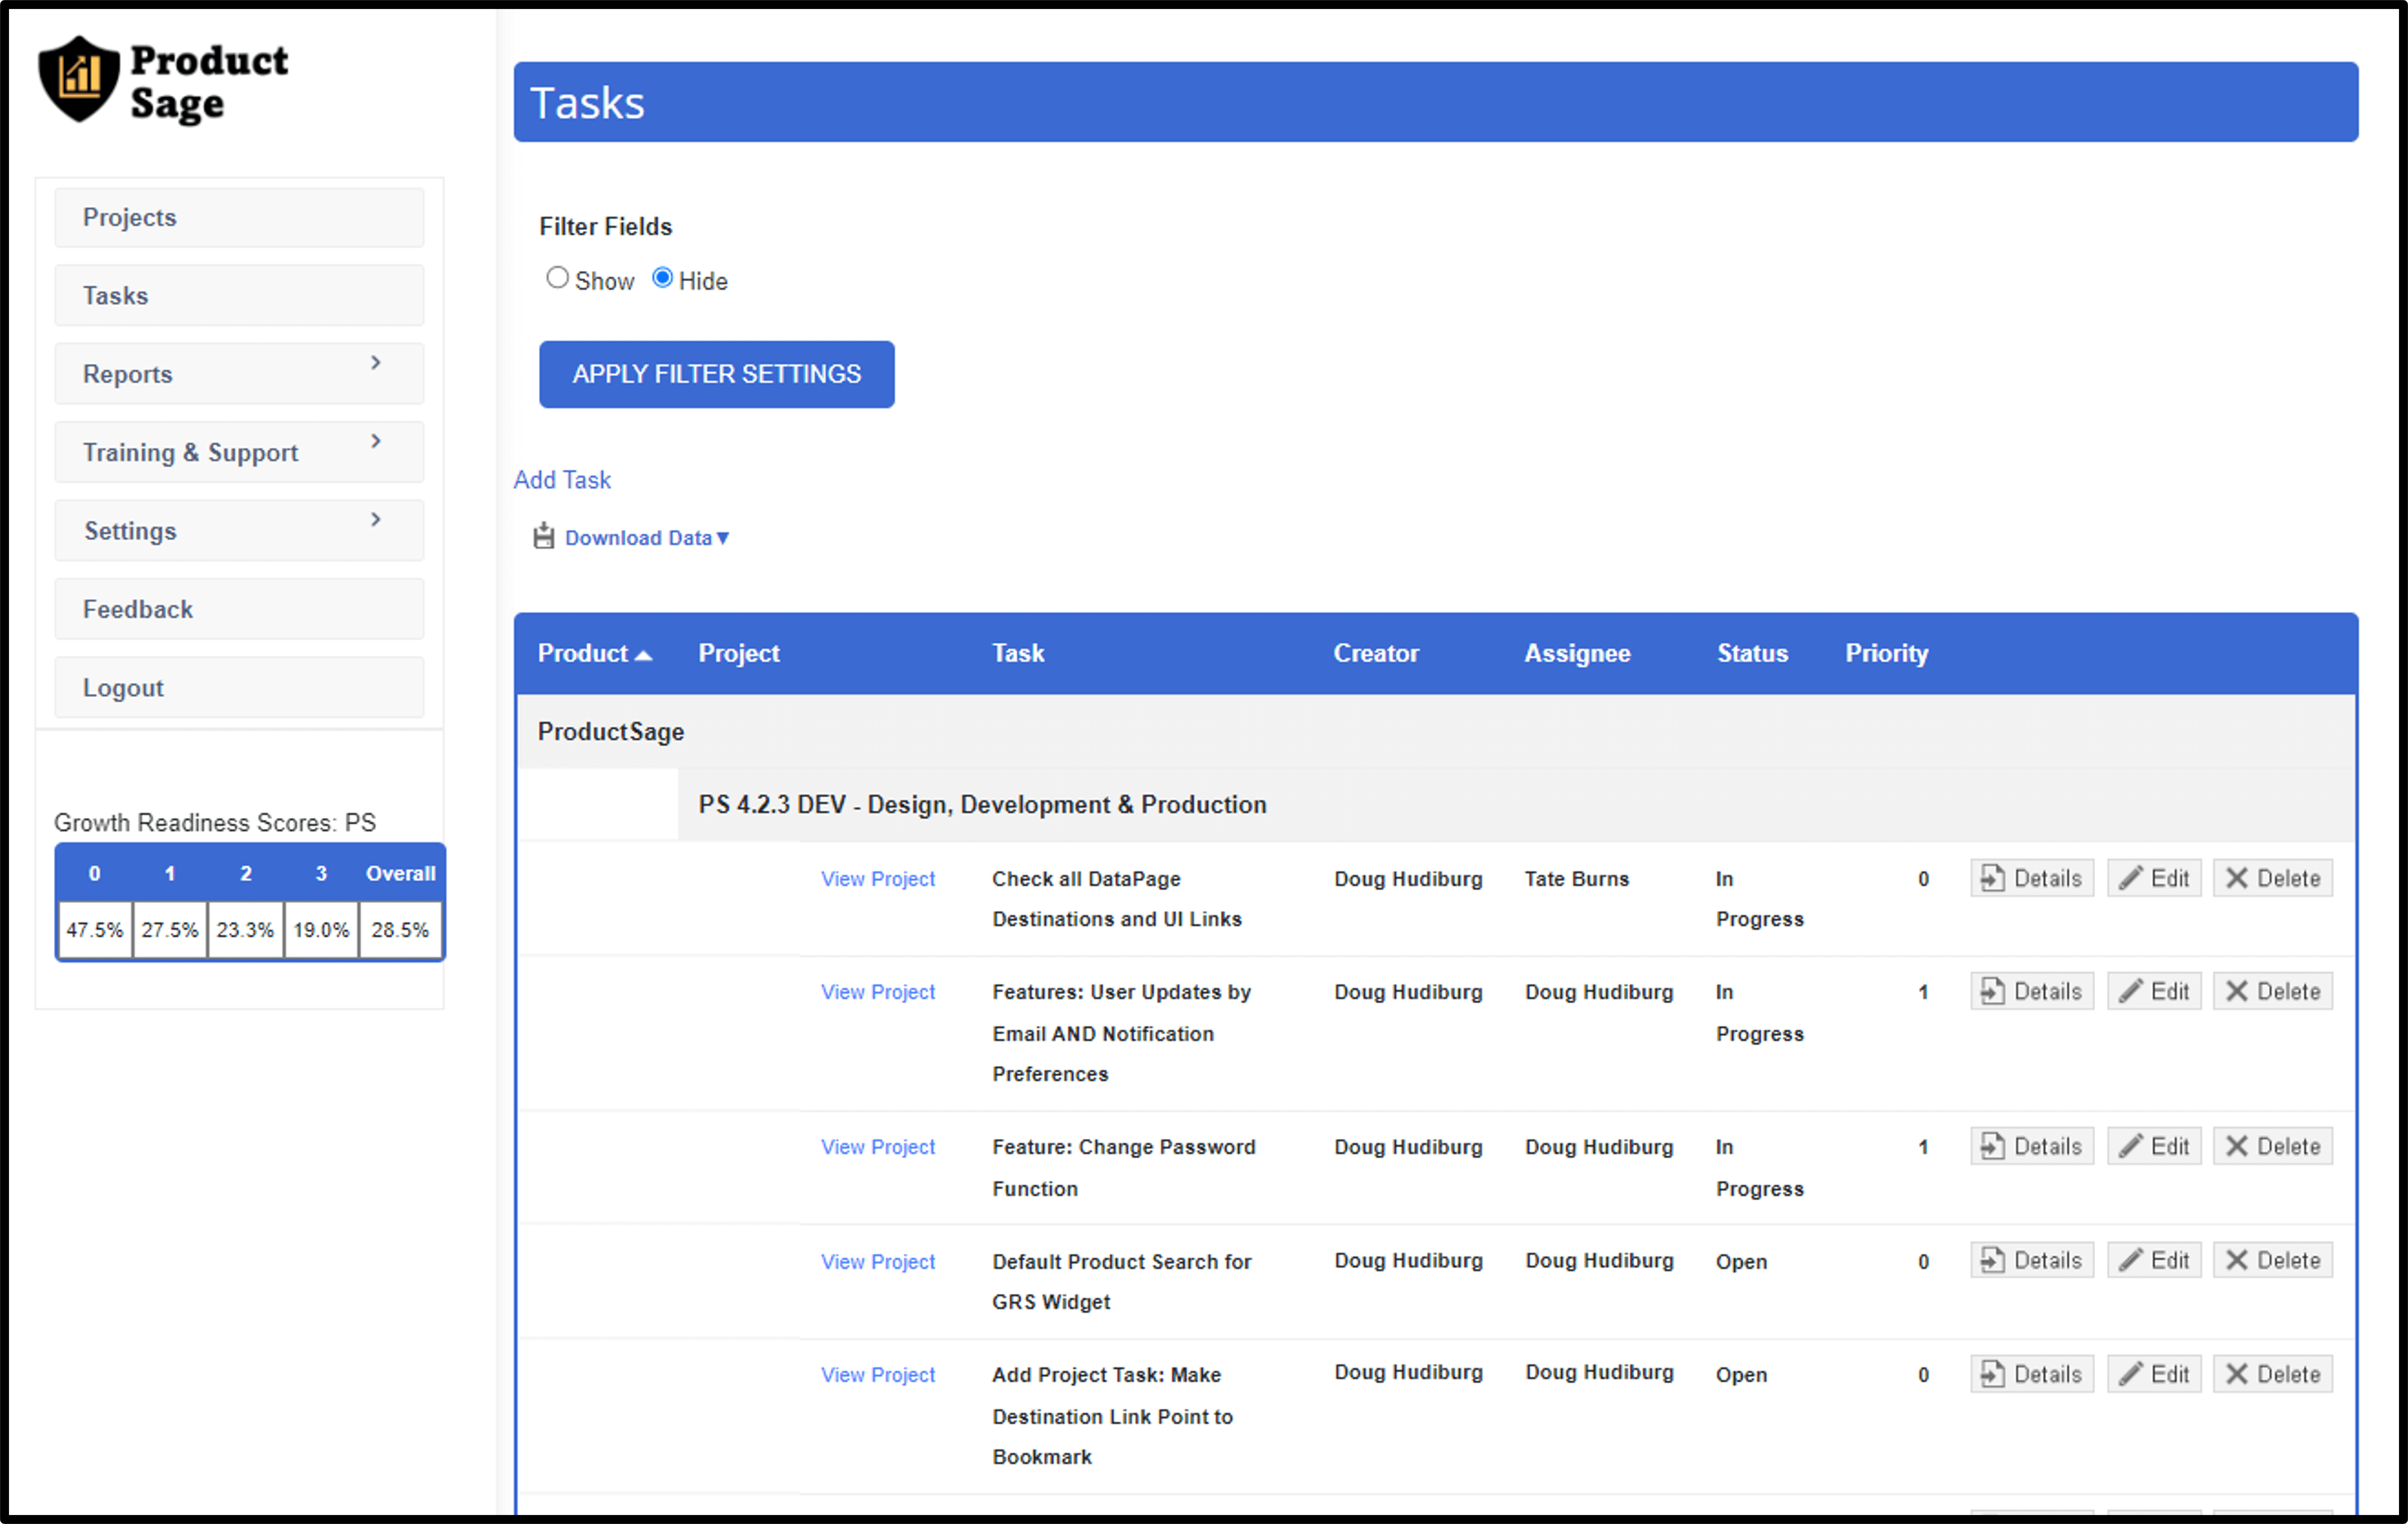This screenshot has height=1524, width=2408.
Task: View Project for User Updates by Email task
Action: coord(878,991)
